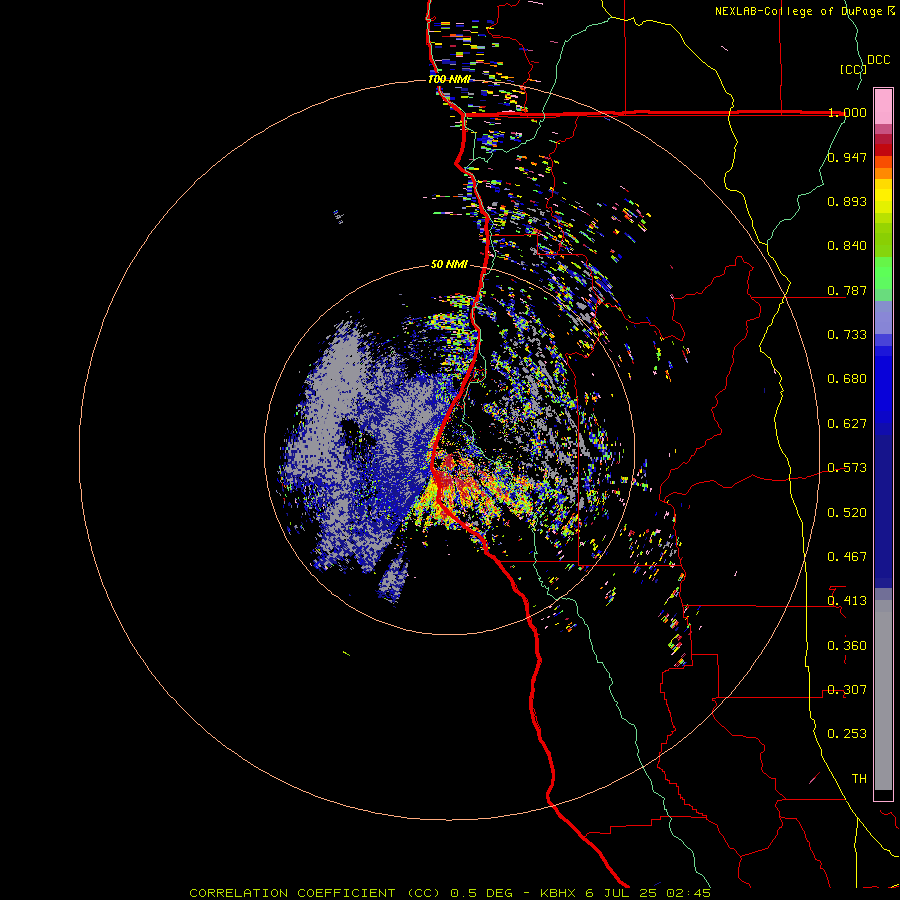
Task: Click the 0.307 scale value
Action: tap(847, 690)
